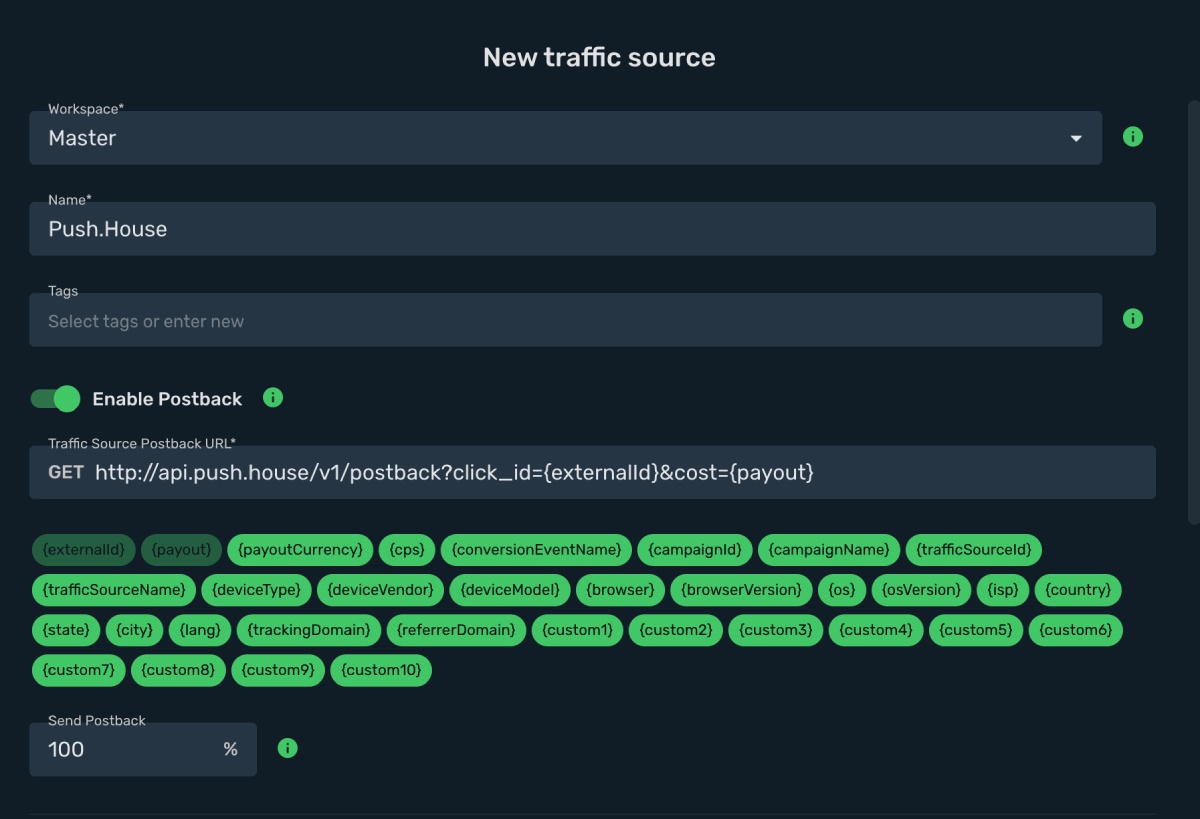This screenshot has width=1200, height=819.
Task: Insert the {custom7} token
Action: pos(79,670)
